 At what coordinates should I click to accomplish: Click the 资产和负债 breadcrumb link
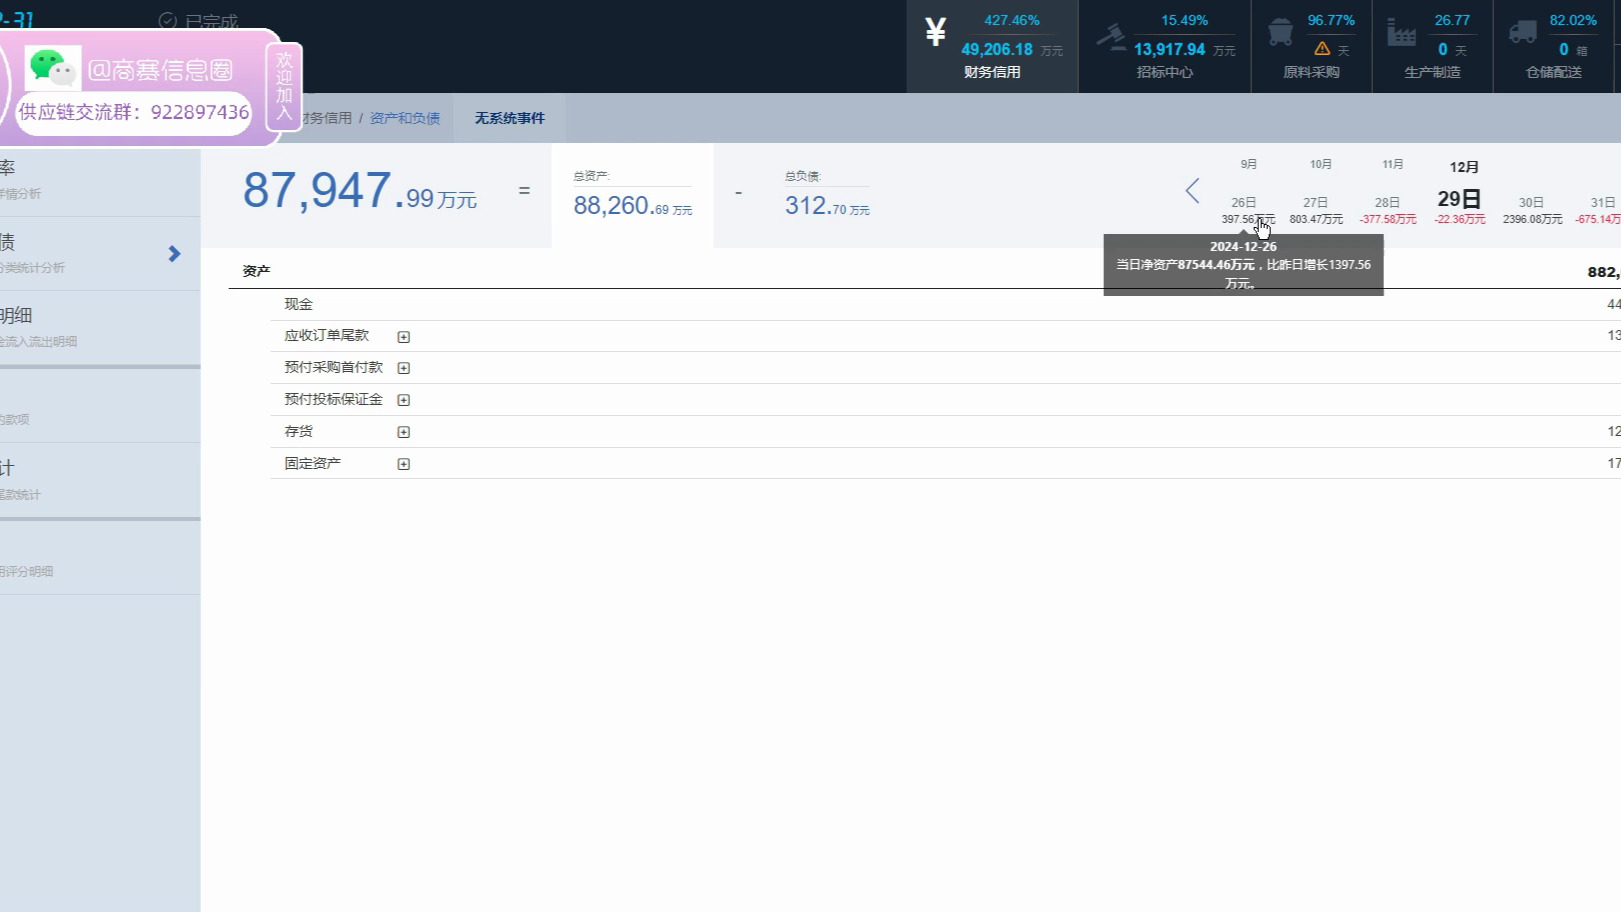point(405,118)
